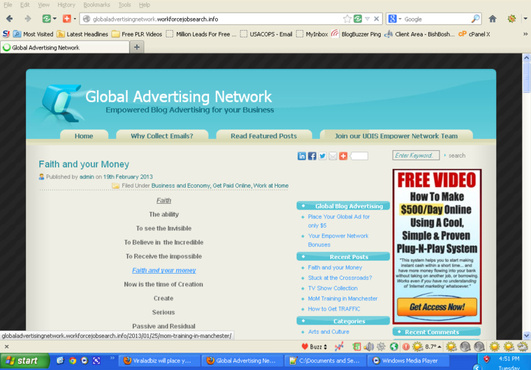Open Place Your Global Ad for only $5 link
The width and height of the screenshot is (531, 370).
pos(339,221)
